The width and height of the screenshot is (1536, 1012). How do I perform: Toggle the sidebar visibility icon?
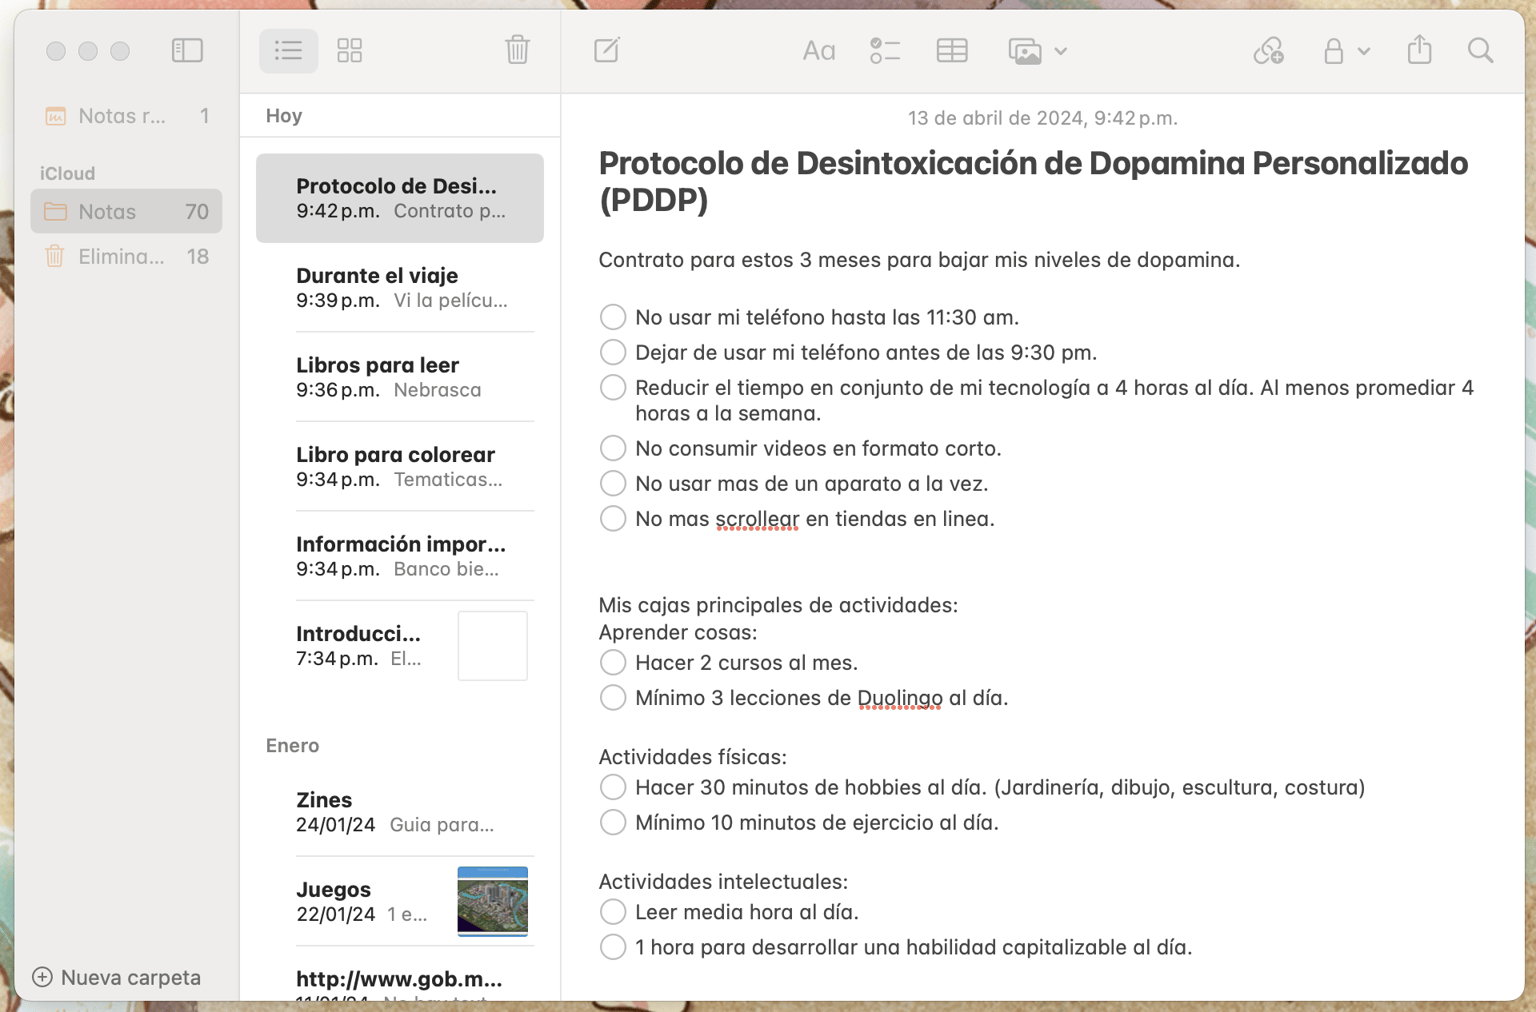click(187, 50)
